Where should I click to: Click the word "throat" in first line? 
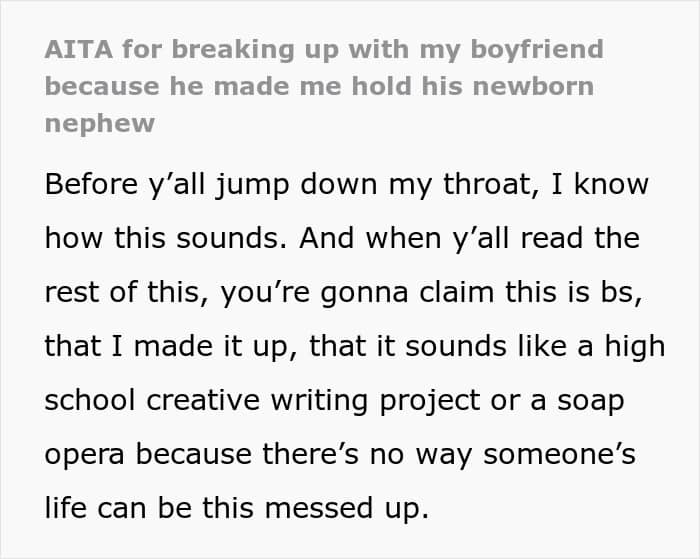[x=491, y=184]
